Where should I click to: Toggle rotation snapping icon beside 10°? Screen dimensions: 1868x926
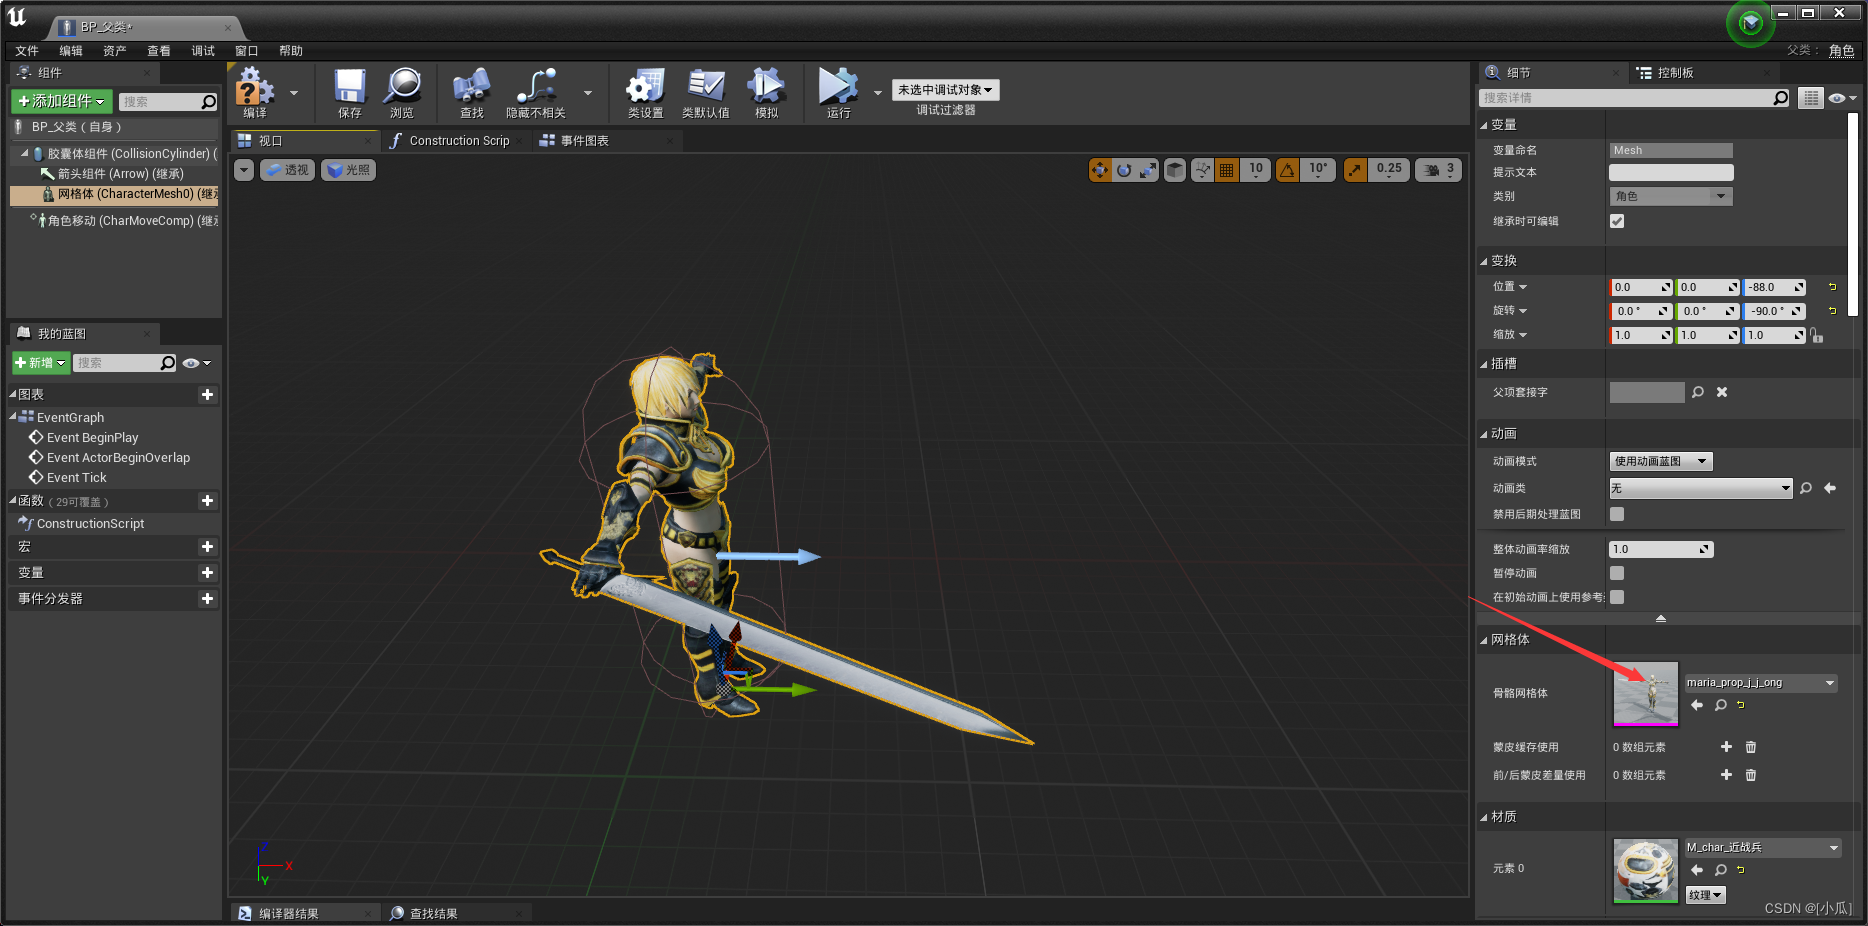(1288, 170)
